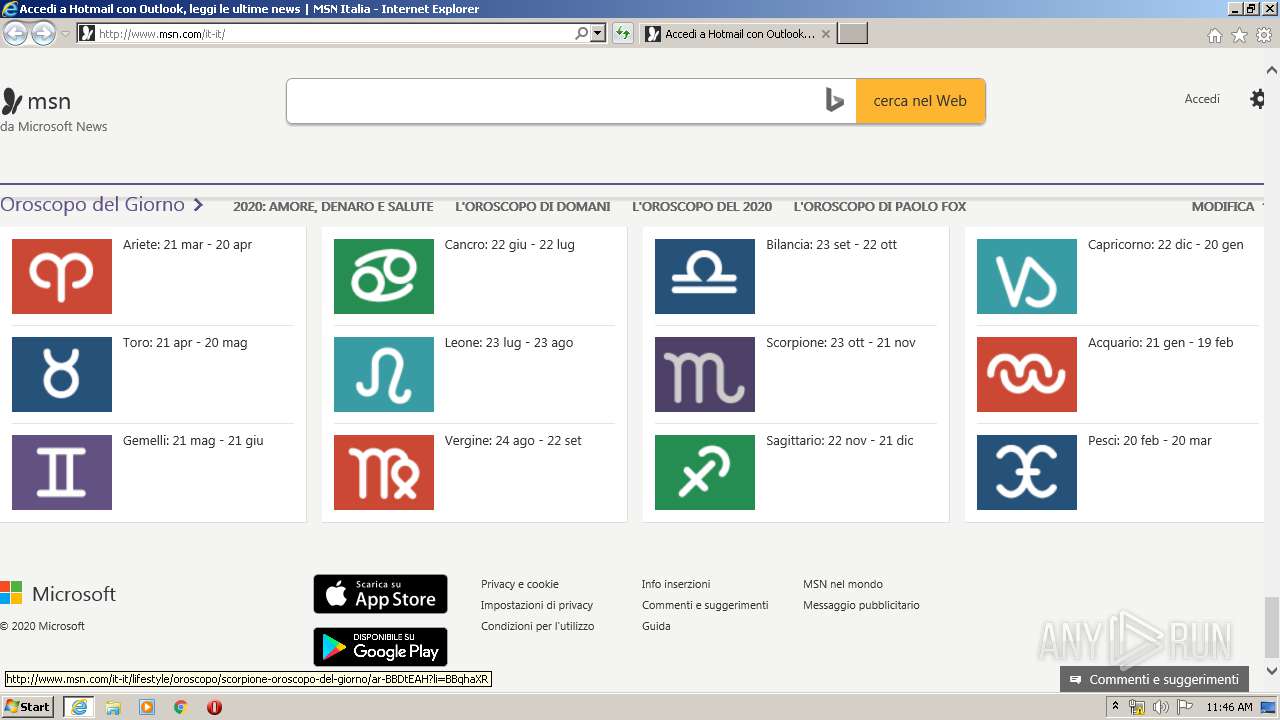Open Chrome from the taskbar
Screen dimensions: 1280x720
pos(181,707)
